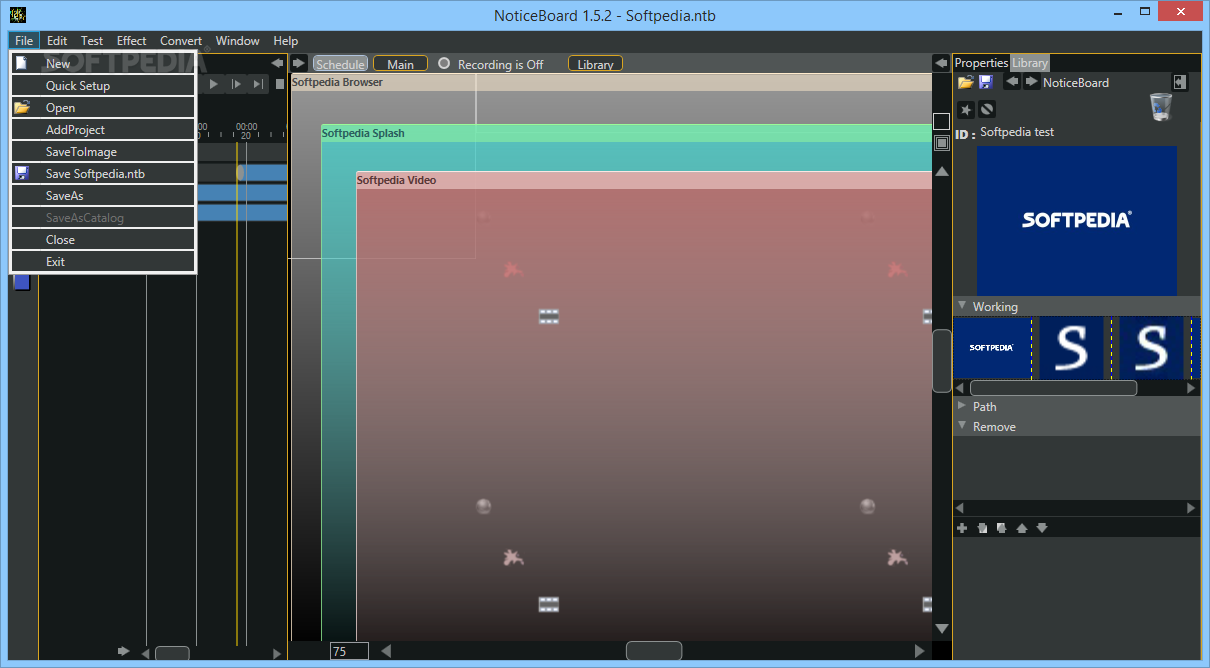Open the Effect menu
Image resolution: width=1210 pixels, height=668 pixels.
pyautogui.click(x=132, y=41)
